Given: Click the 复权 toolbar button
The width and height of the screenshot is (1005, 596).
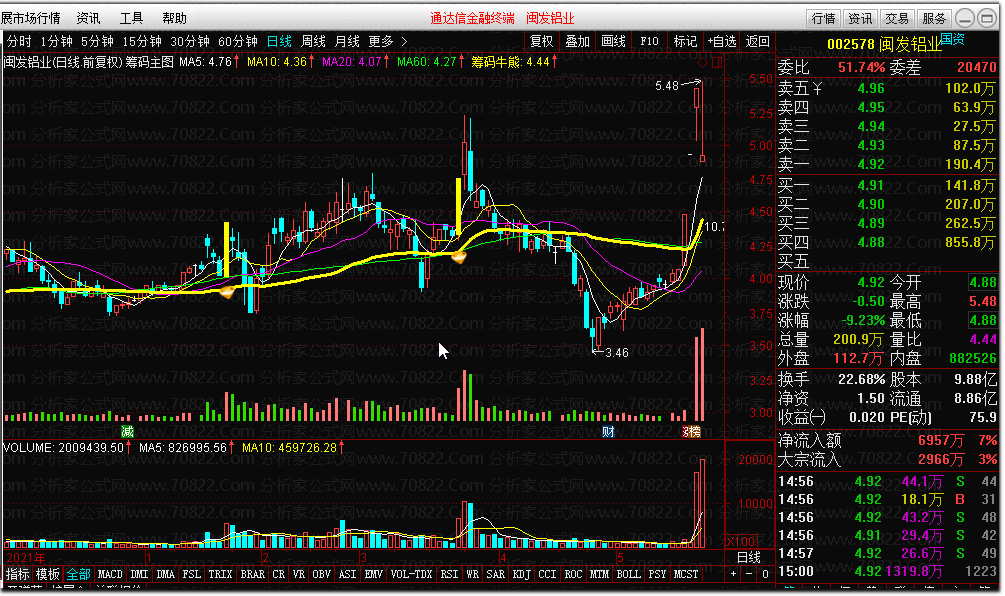Looking at the screenshot, I should click(542, 42).
